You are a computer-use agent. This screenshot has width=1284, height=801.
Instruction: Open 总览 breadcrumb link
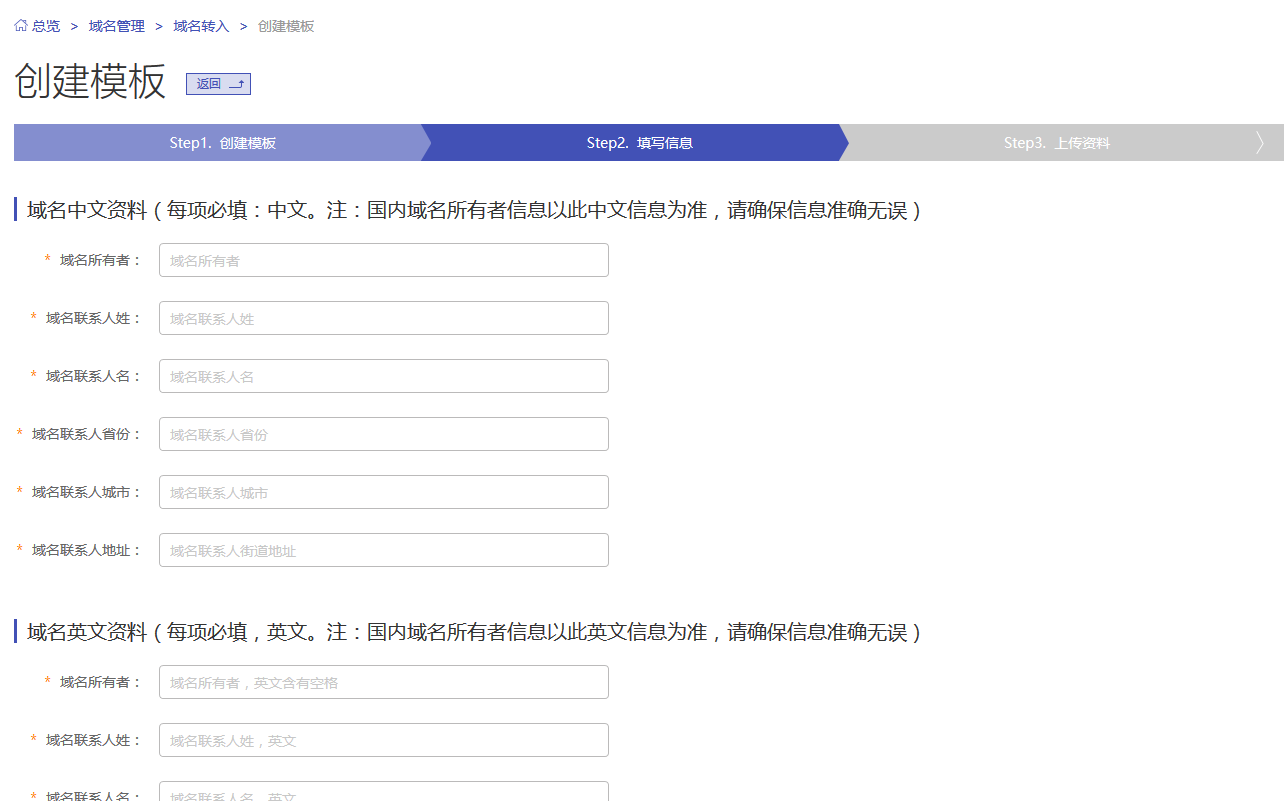(x=46, y=26)
